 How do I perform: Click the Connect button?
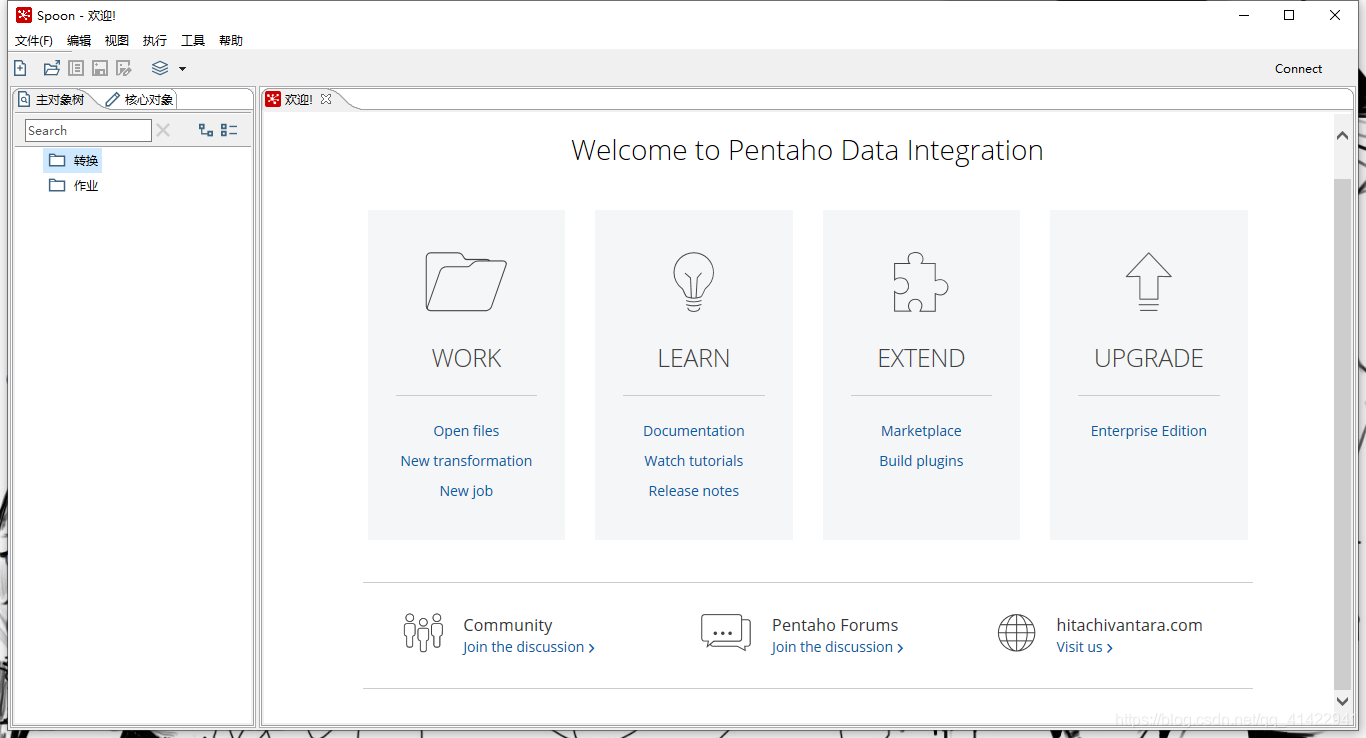click(1298, 69)
